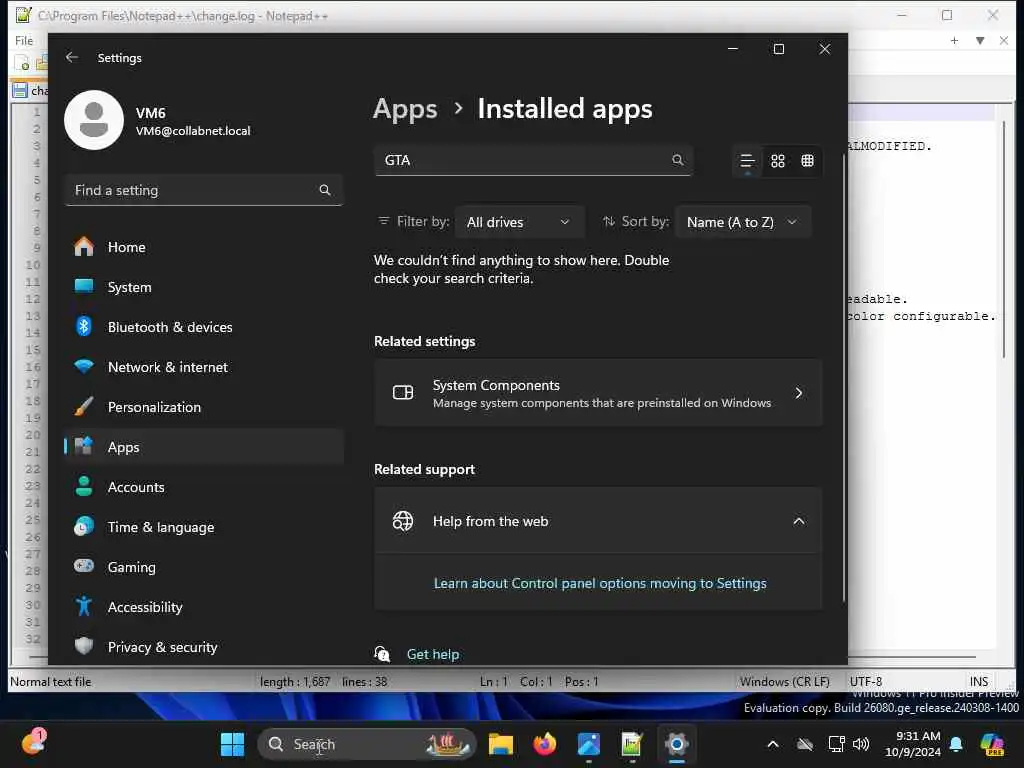
Task: Switch to Notepad++ from taskbar
Action: click(x=632, y=744)
